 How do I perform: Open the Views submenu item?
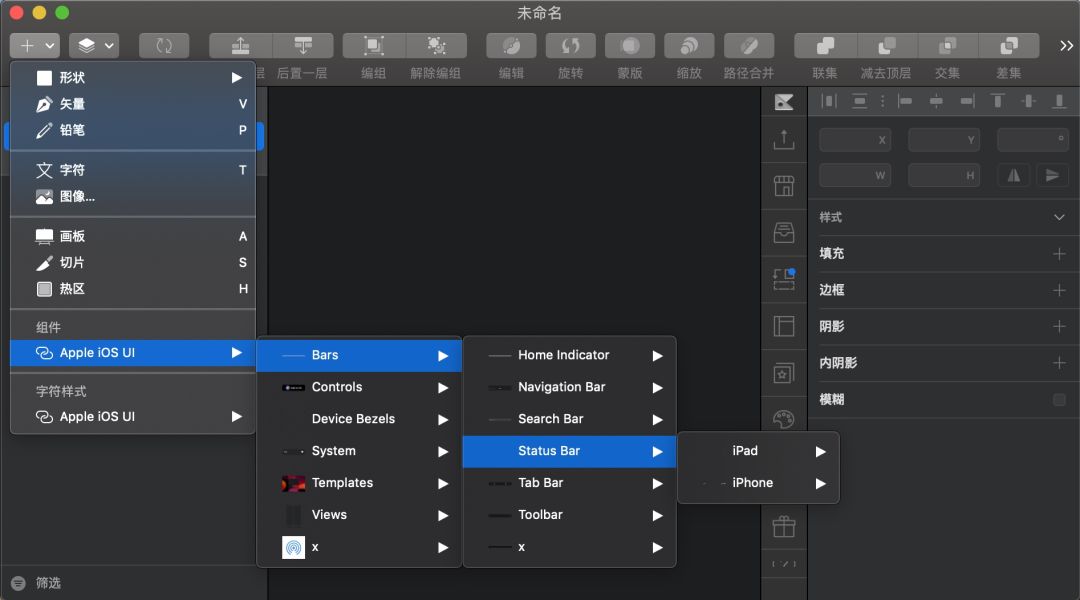tap(359, 515)
